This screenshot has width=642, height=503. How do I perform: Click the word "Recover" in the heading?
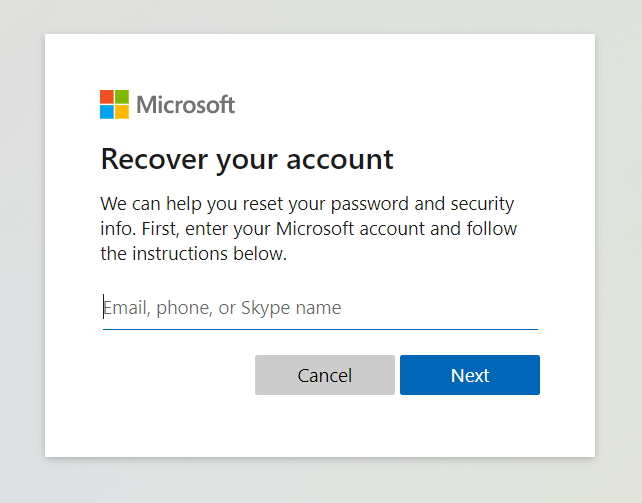pos(151,159)
